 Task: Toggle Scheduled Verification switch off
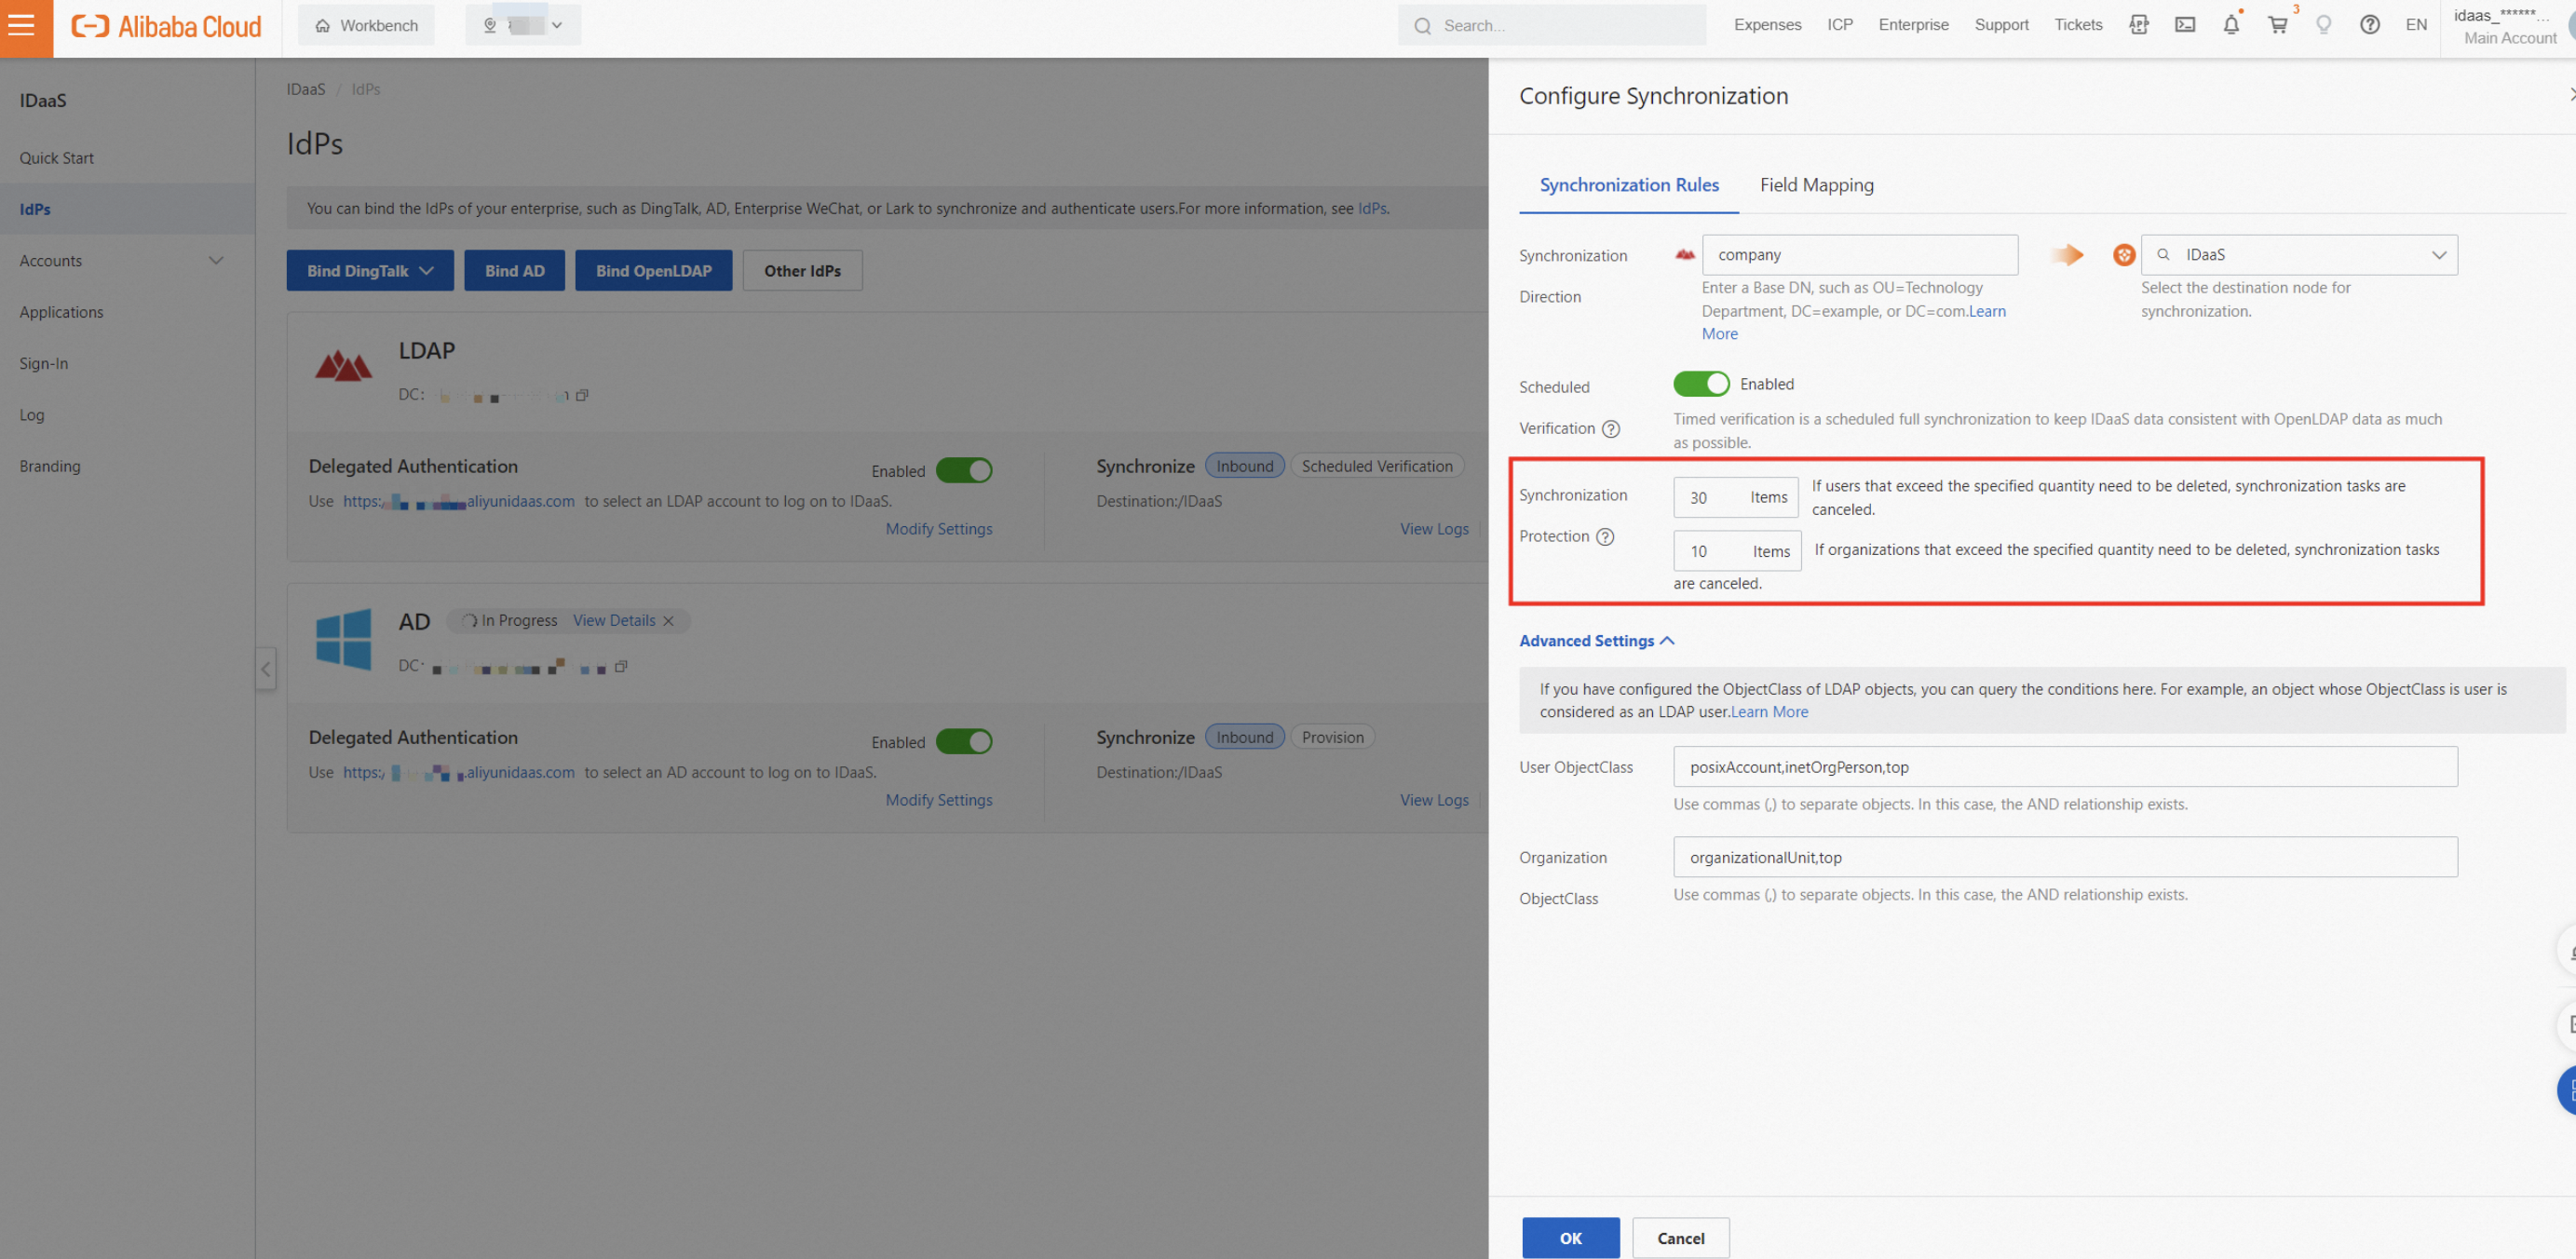[x=1700, y=384]
